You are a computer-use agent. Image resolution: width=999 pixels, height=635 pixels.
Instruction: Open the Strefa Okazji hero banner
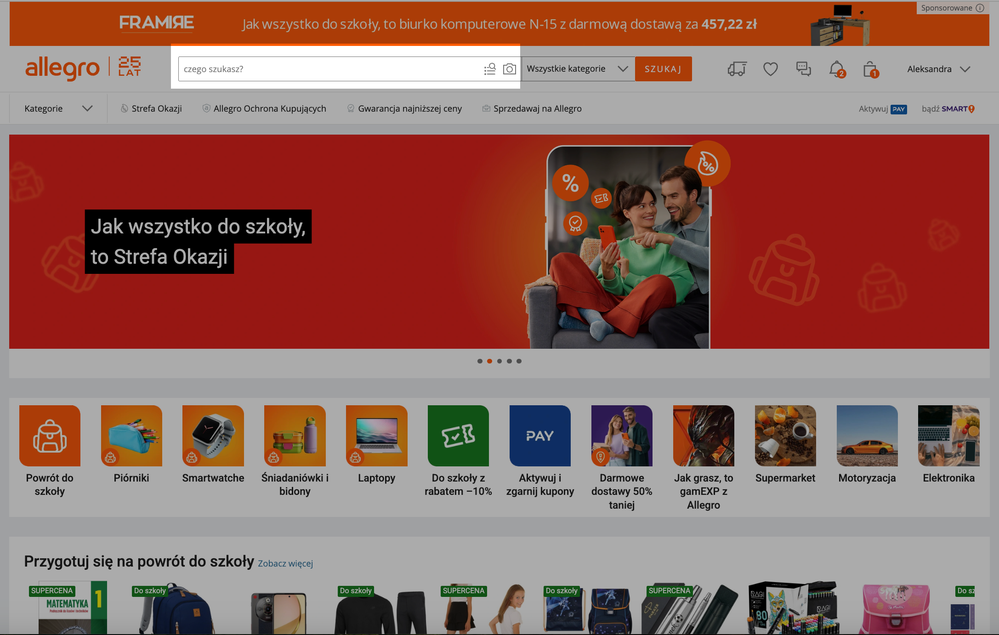click(499, 241)
